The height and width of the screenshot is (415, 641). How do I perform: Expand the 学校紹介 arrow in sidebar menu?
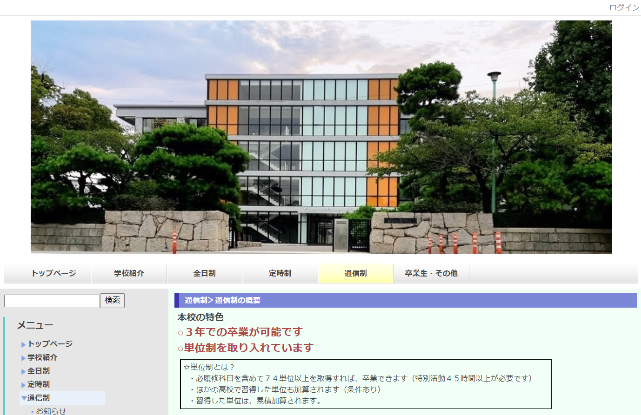(x=23, y=358)
